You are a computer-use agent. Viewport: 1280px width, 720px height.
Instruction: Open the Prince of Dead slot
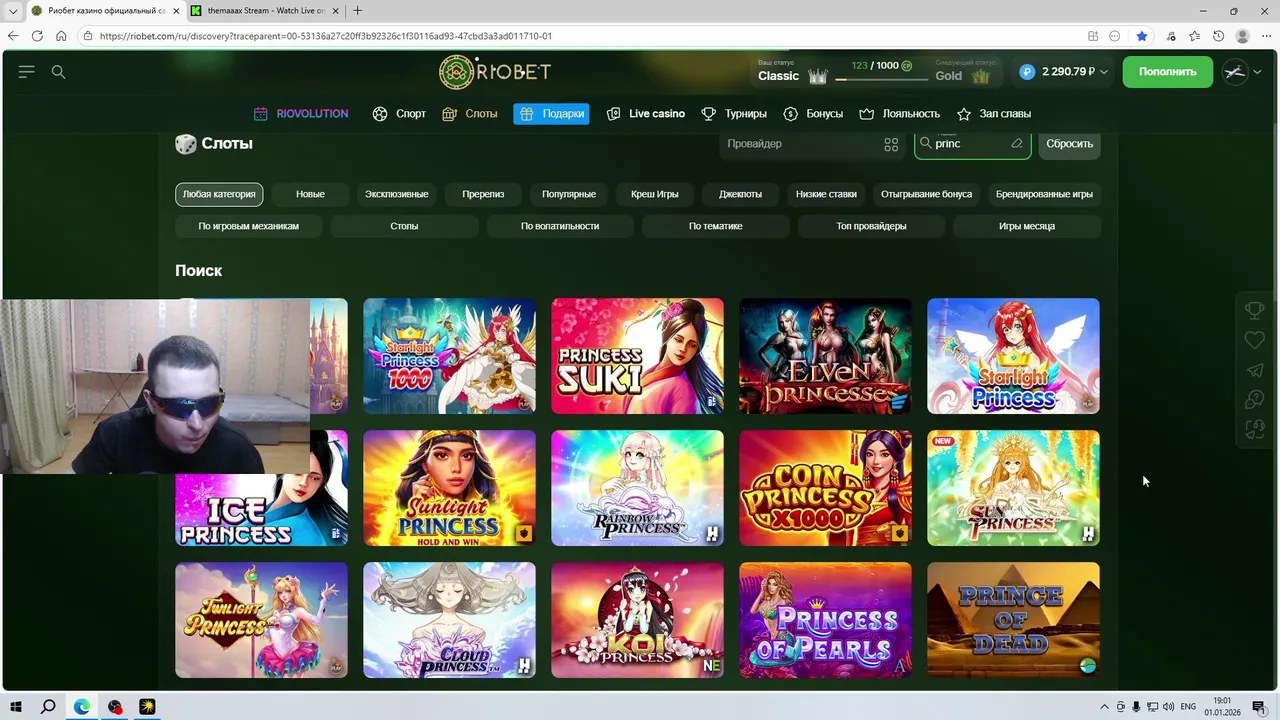click(1013, 620)
